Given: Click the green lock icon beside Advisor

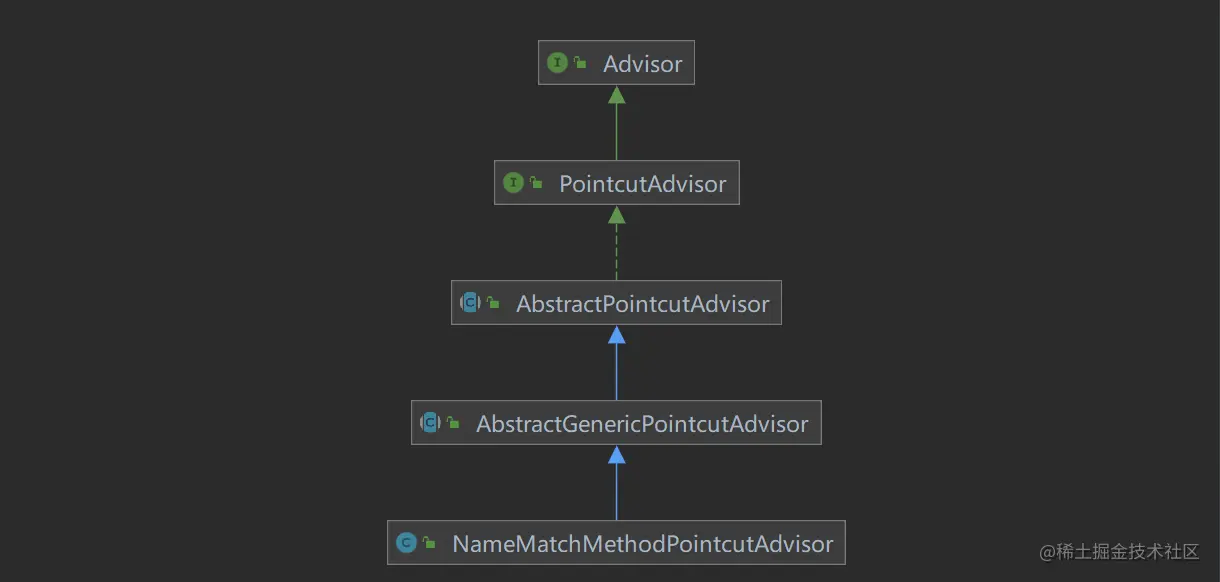Looking at the screenshot, I should 580,64.
